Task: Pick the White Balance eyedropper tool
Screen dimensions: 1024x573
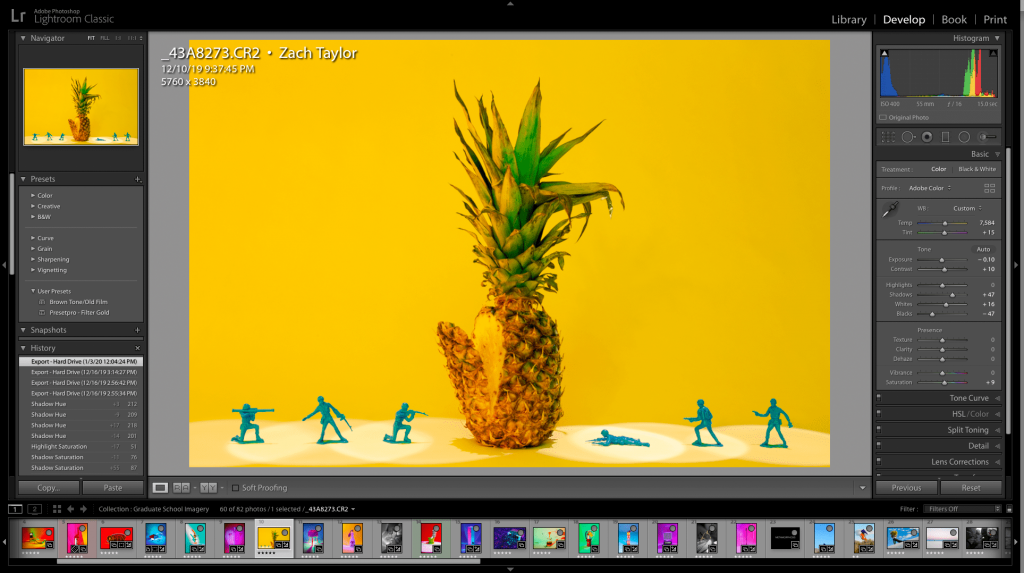Action: click(x=890, y=210)
